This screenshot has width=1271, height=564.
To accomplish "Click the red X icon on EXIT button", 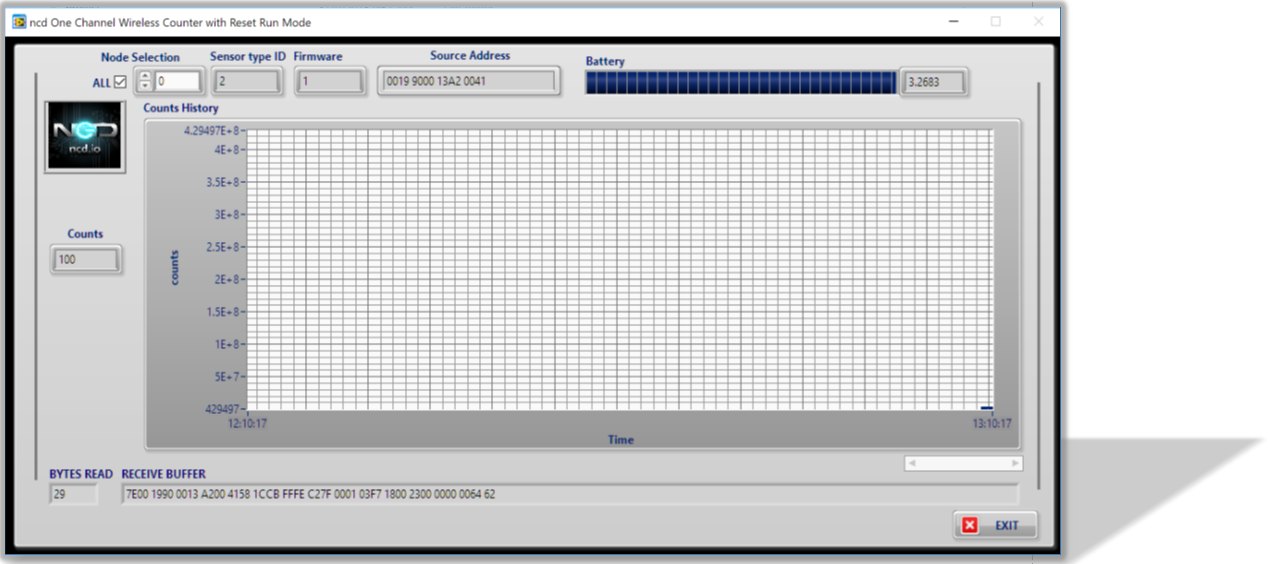I will (970, 525).
